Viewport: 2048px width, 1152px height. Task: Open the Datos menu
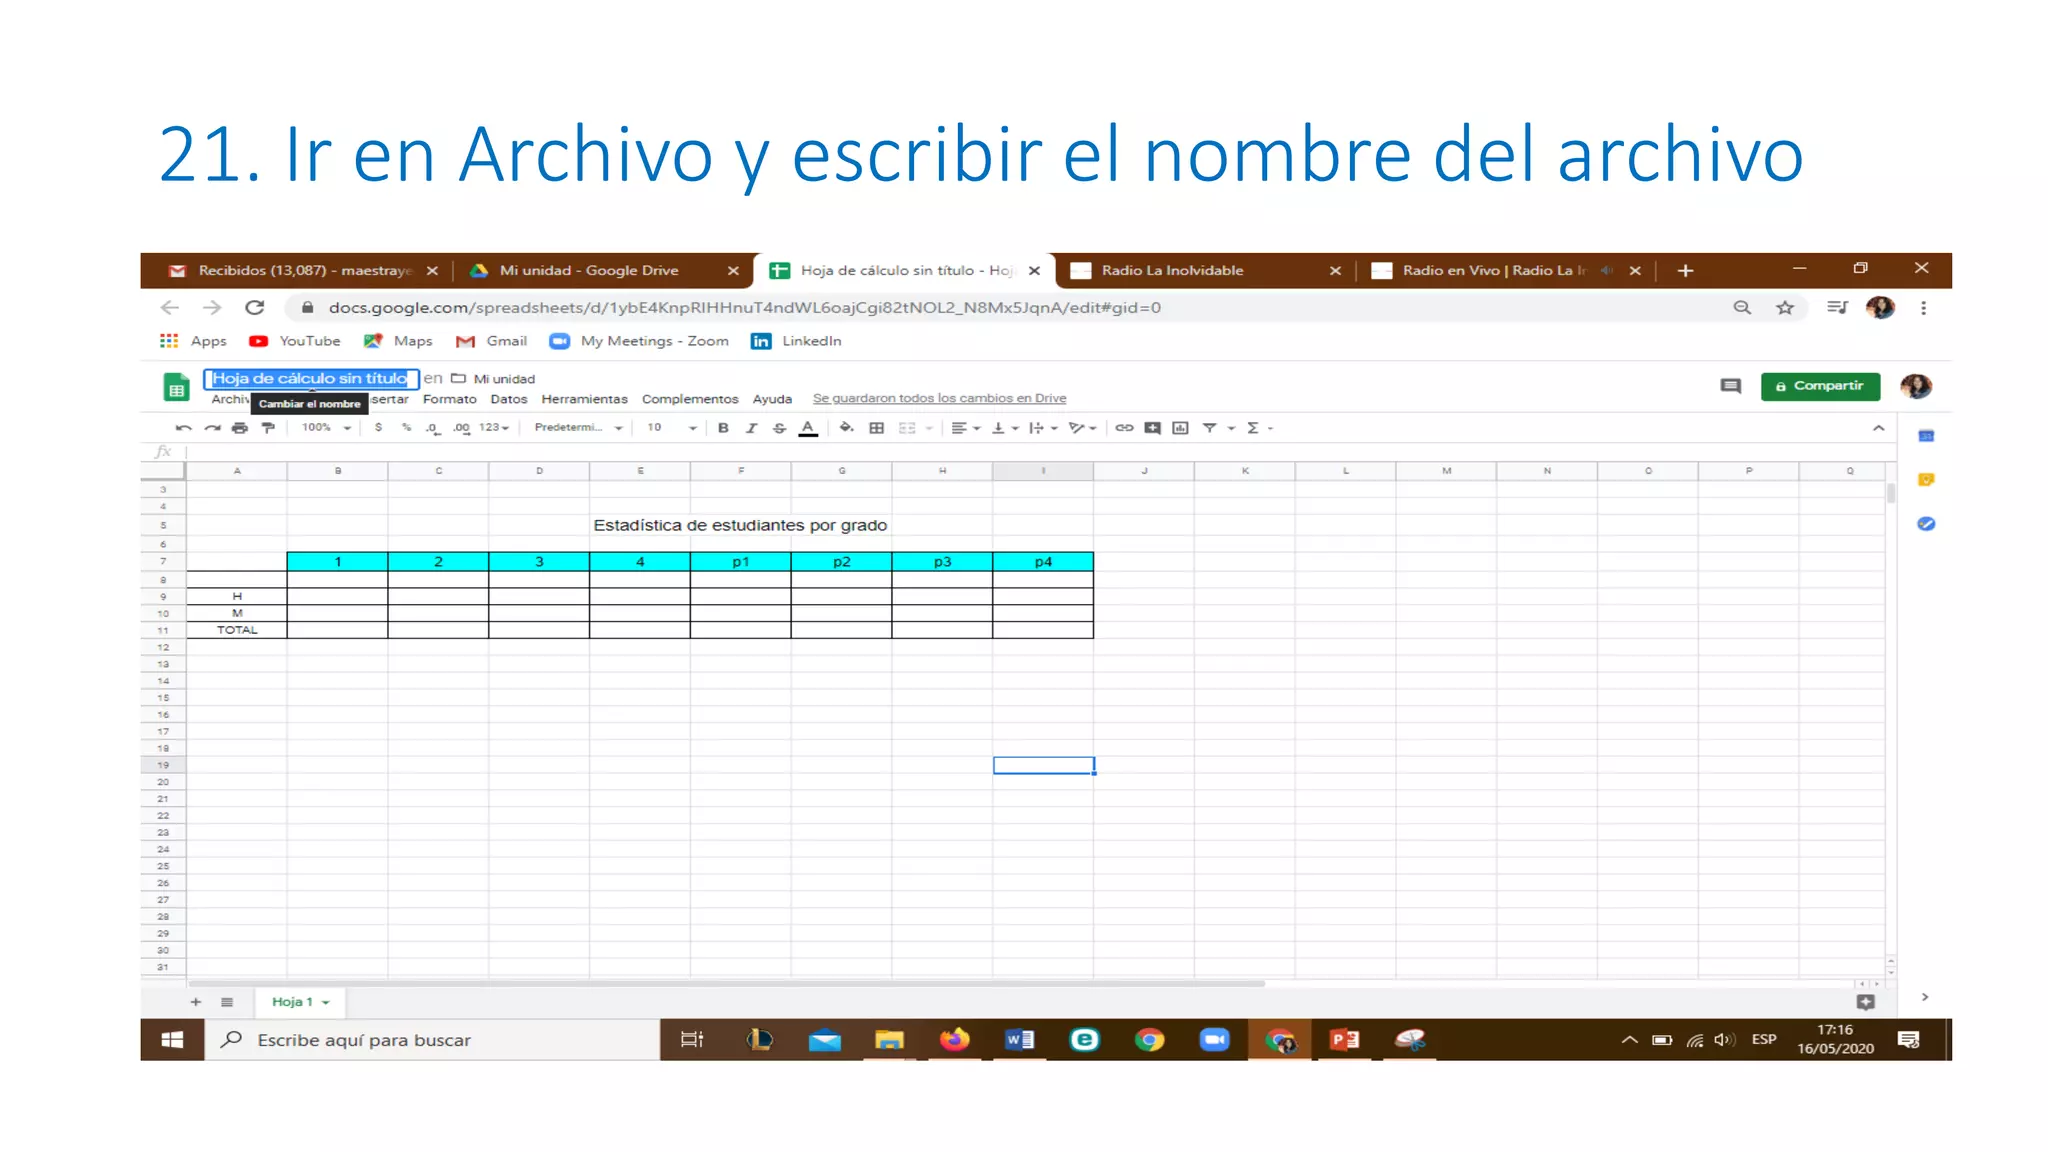509,399
